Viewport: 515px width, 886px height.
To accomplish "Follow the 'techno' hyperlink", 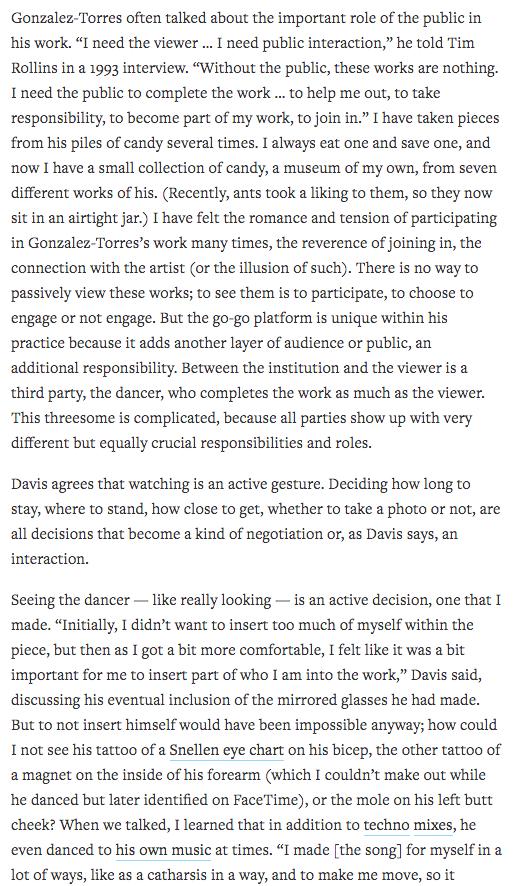I will 386,825.
